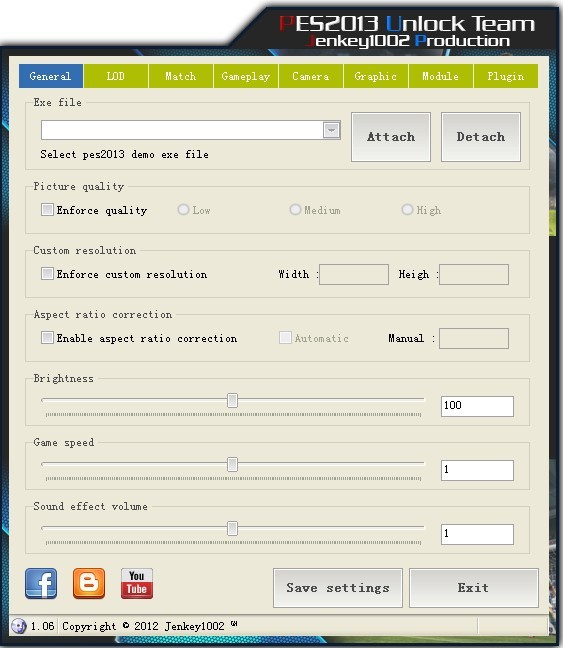Click the Exe file combo box text area

tap(182, 130)
